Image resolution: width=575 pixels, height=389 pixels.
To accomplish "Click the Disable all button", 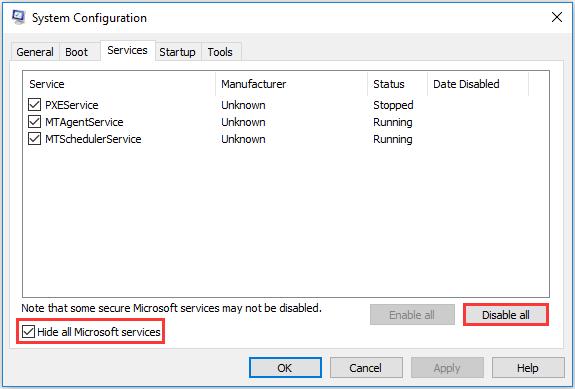I will [x=506, y=315].
